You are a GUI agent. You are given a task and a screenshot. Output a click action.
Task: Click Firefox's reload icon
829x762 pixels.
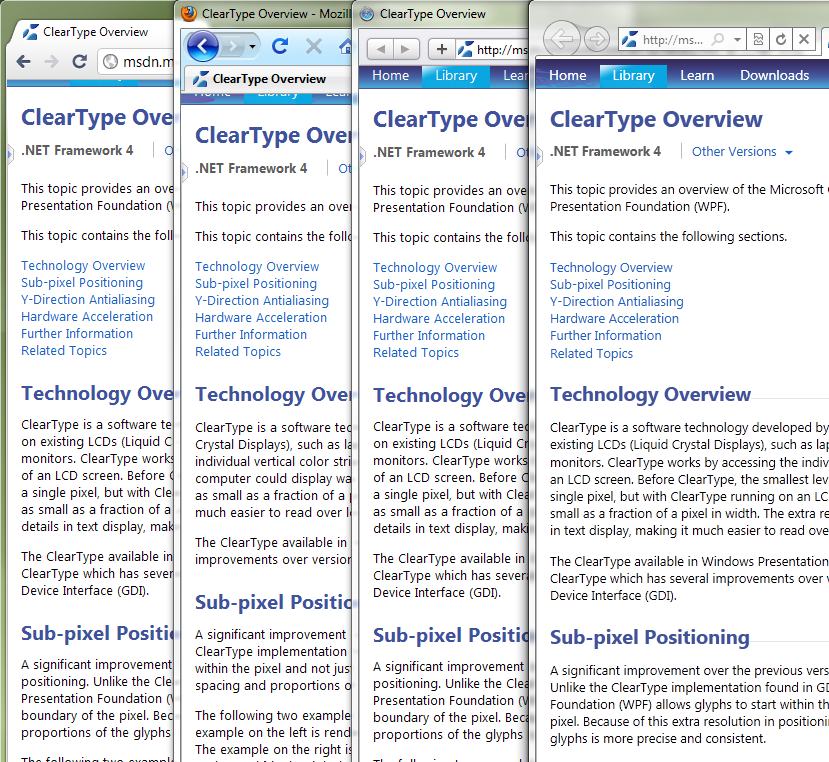pyautogui.click(x=280, y=47)
